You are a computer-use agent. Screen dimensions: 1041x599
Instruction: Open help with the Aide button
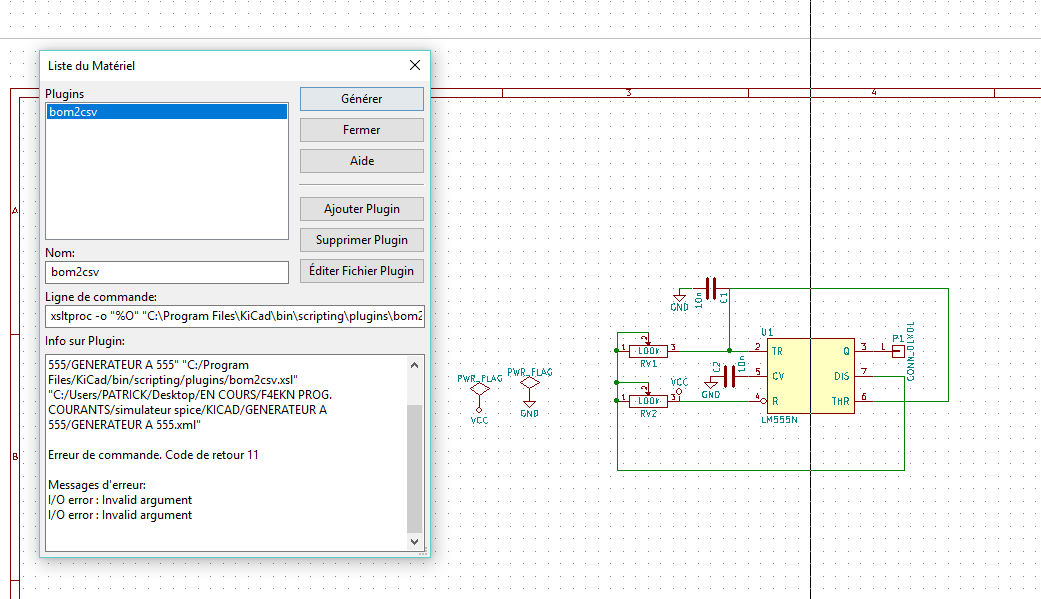pyautogui.click(x=361, y=161)
